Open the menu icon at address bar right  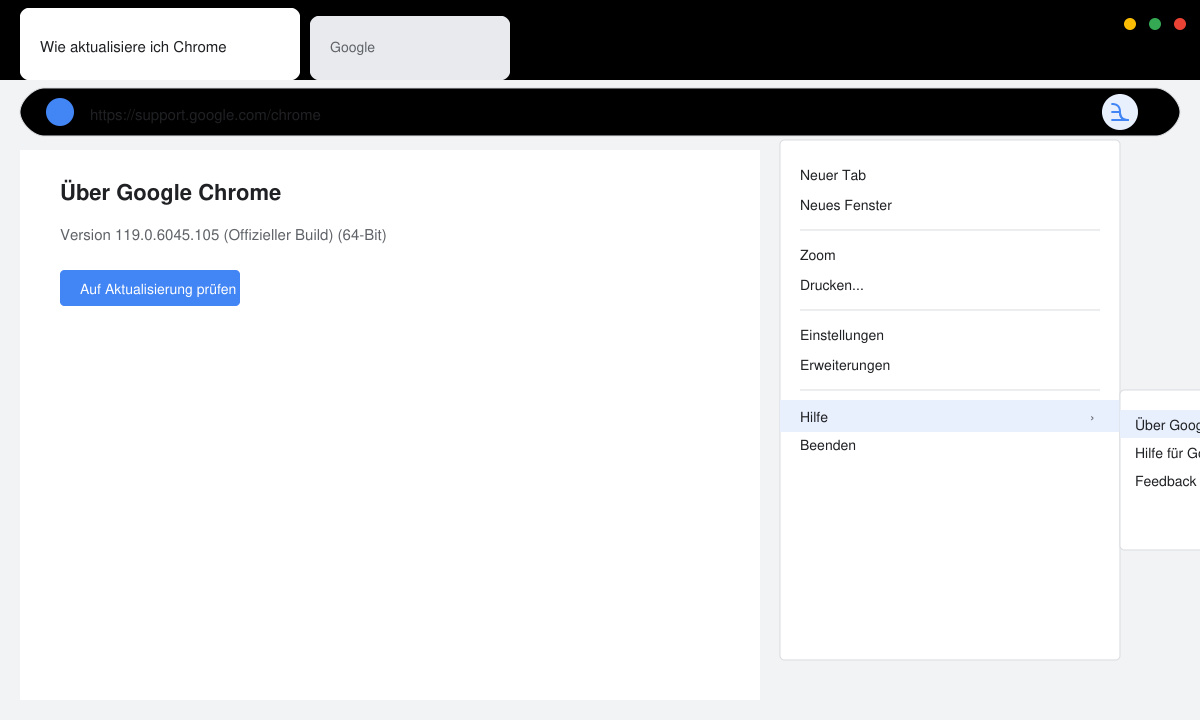(1120, 112)
